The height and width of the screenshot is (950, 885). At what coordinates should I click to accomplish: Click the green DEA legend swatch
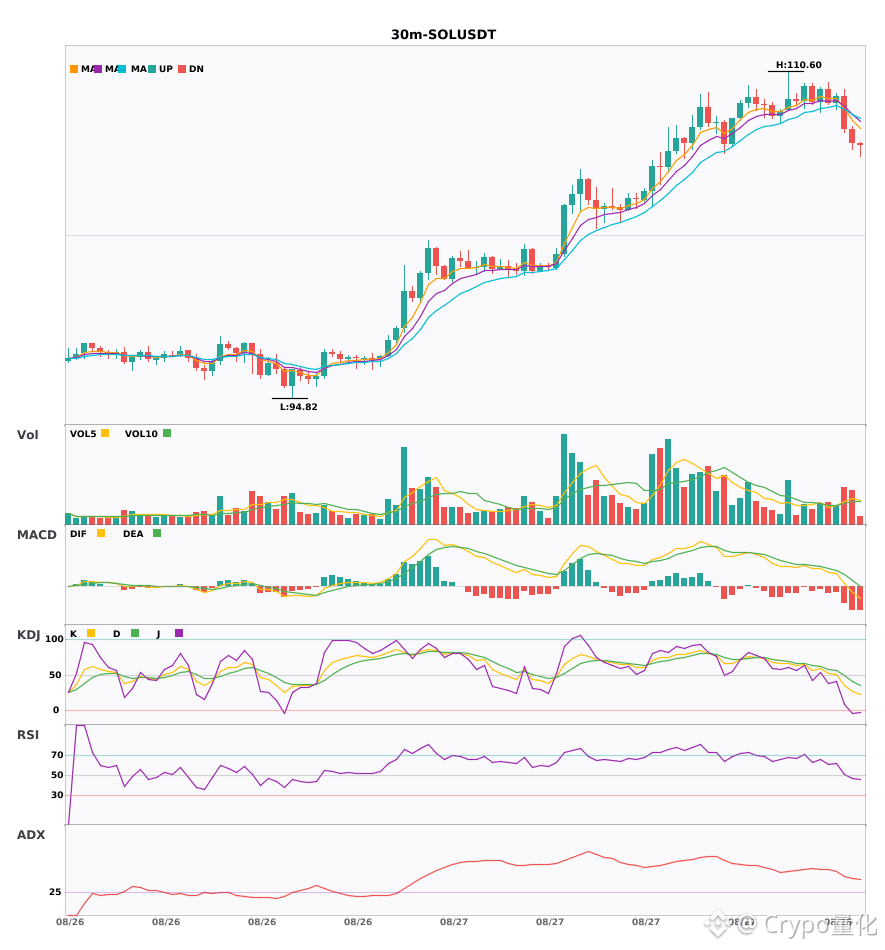tap(157, 533)
